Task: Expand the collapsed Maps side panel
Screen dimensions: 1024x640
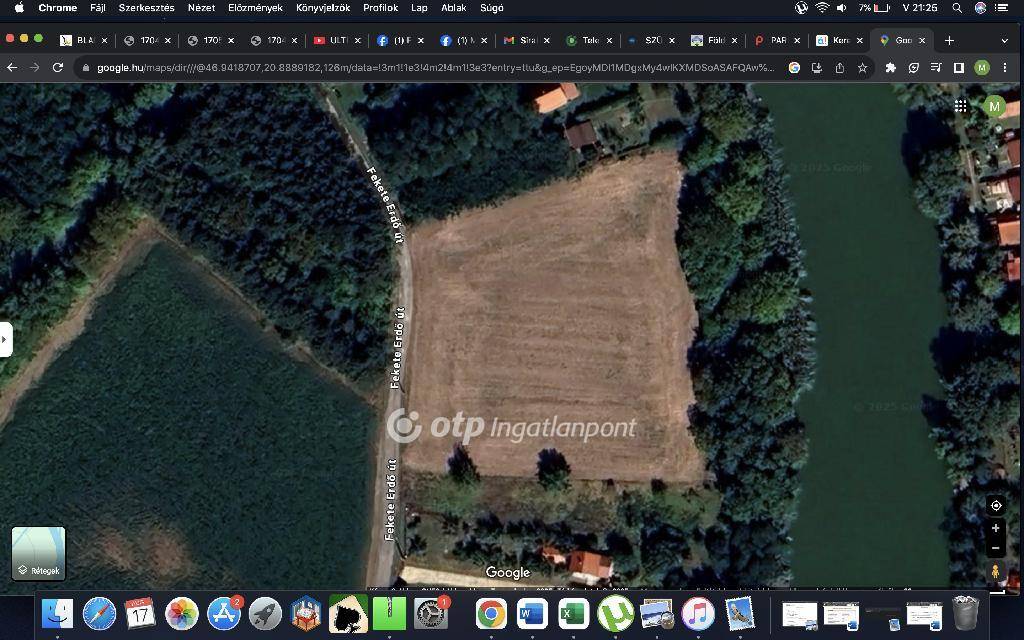Action: tap(5, 339)
